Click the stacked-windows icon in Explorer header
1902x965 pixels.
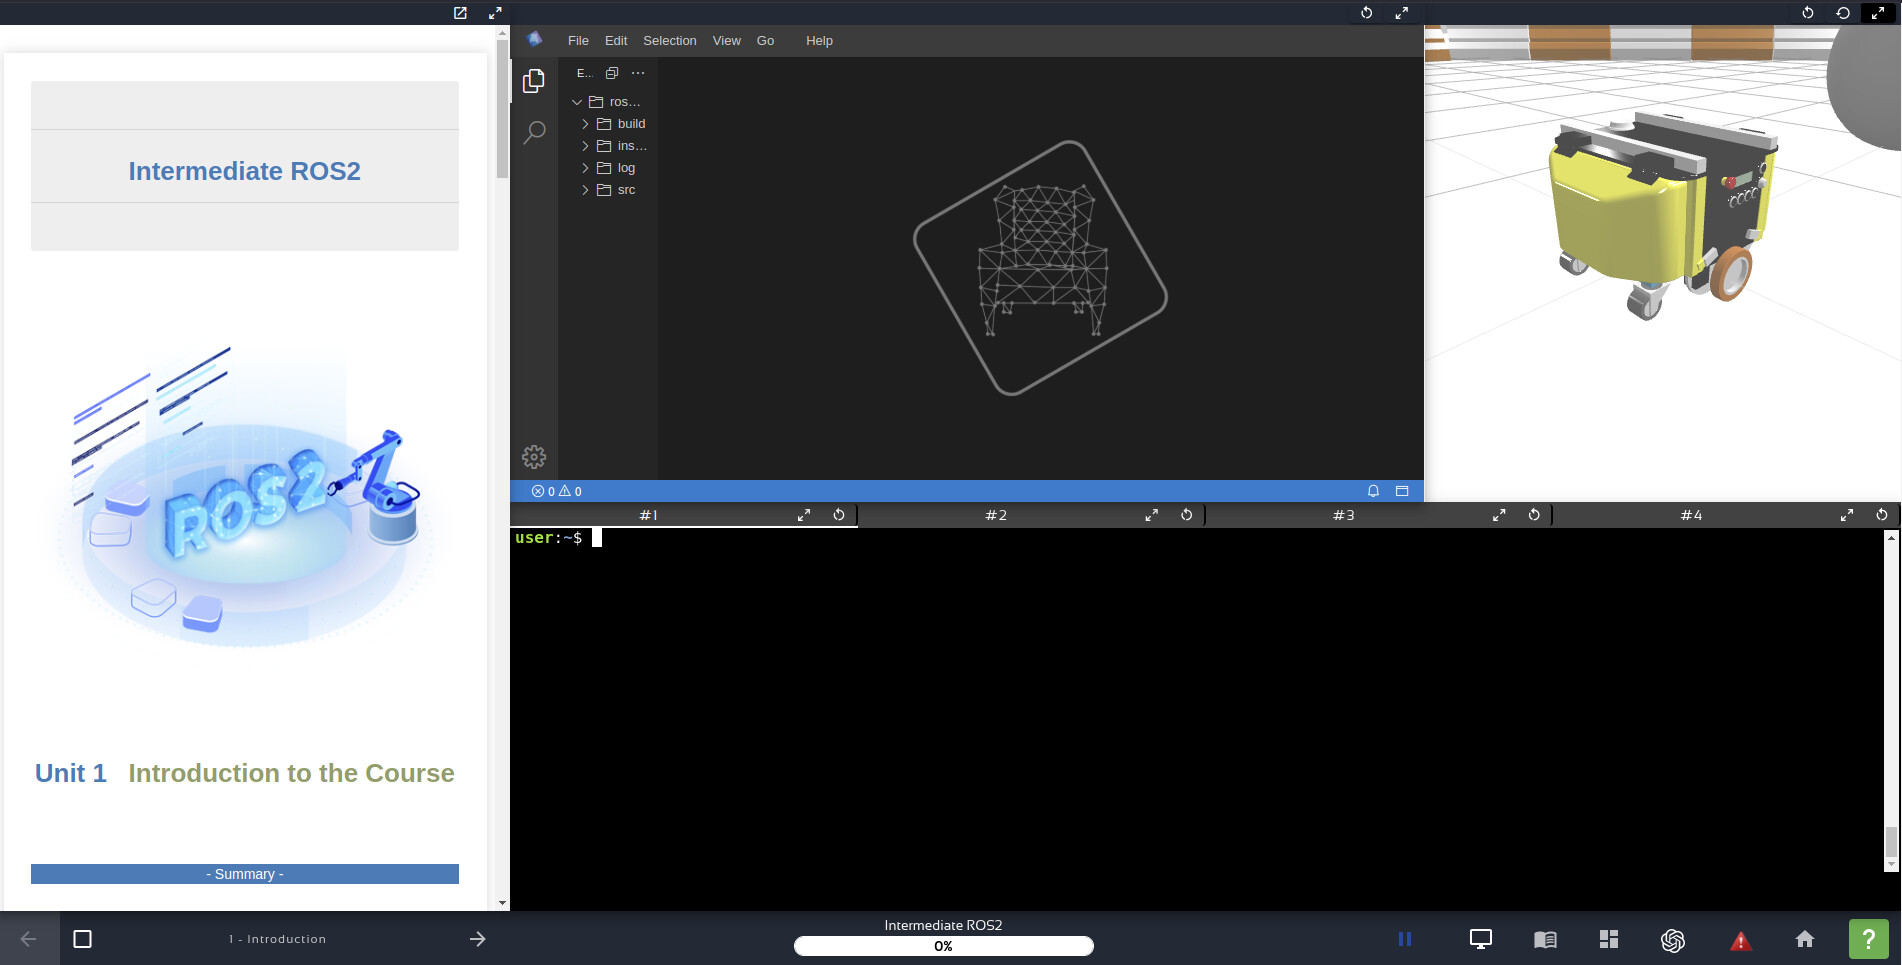(612, 73)
